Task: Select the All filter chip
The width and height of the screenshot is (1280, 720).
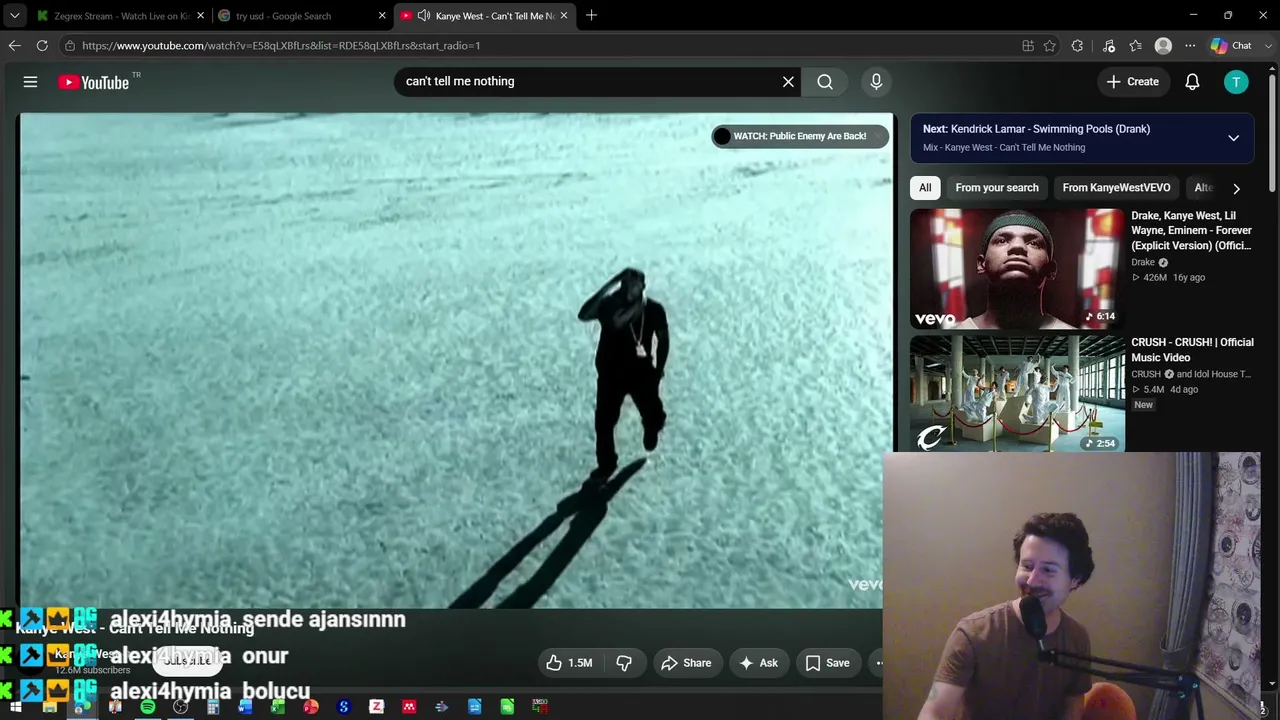Action: coord(925,188)
